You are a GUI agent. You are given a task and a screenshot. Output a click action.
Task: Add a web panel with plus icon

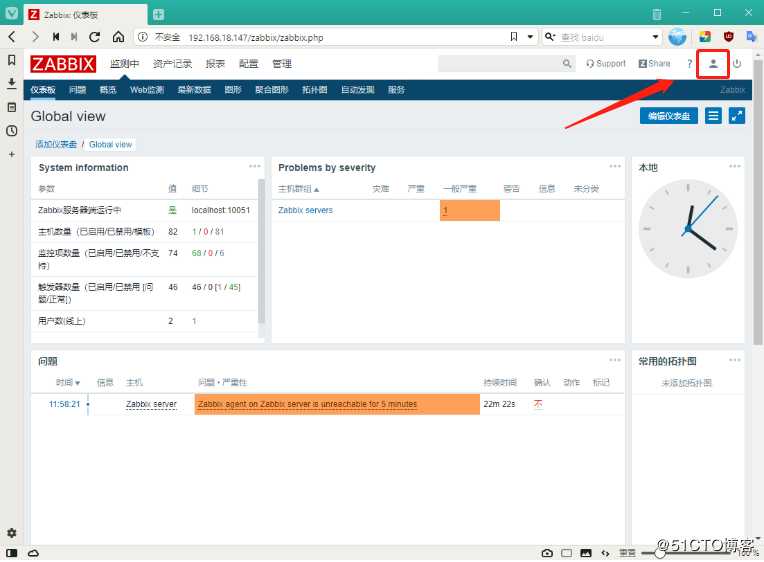click(12, 155)
